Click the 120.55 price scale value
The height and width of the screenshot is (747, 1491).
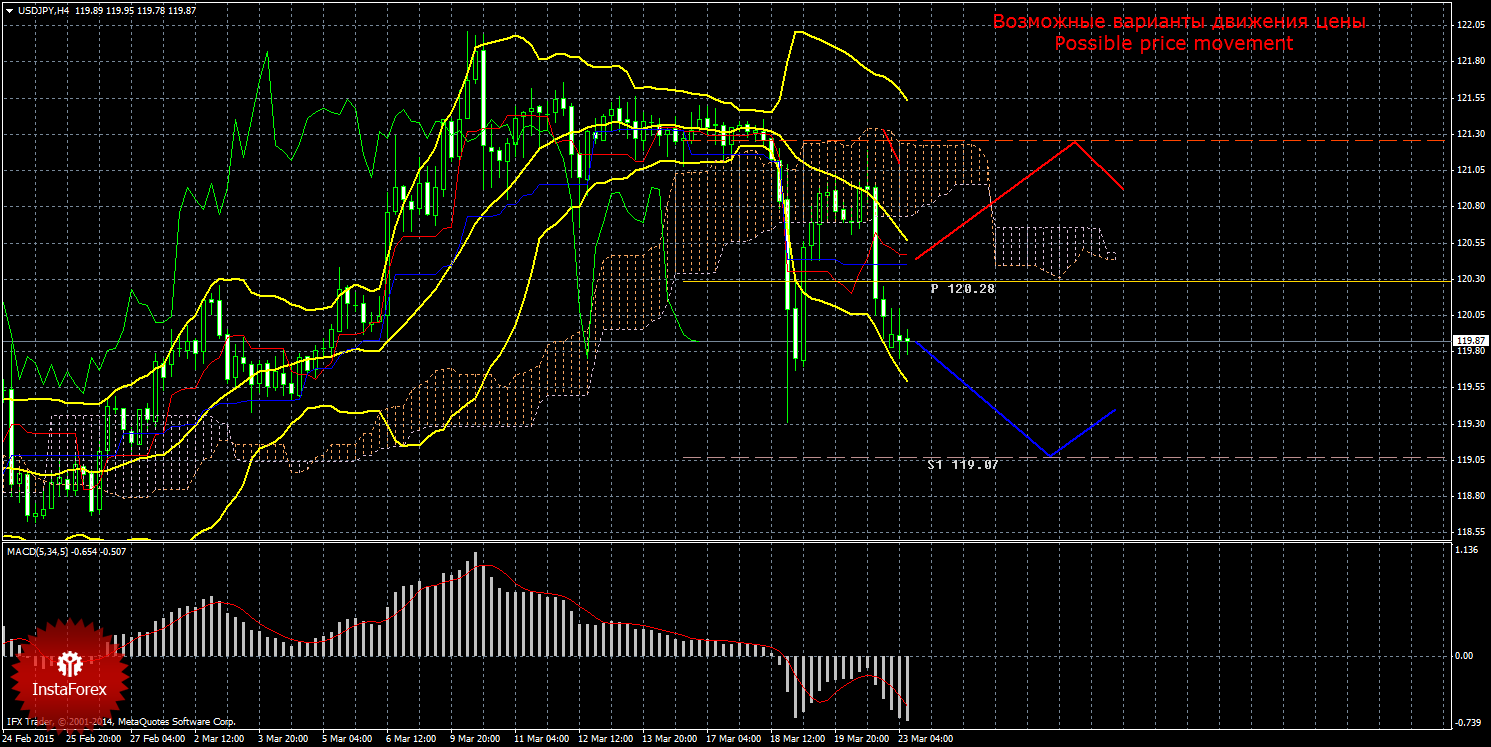pos(1469,242)
